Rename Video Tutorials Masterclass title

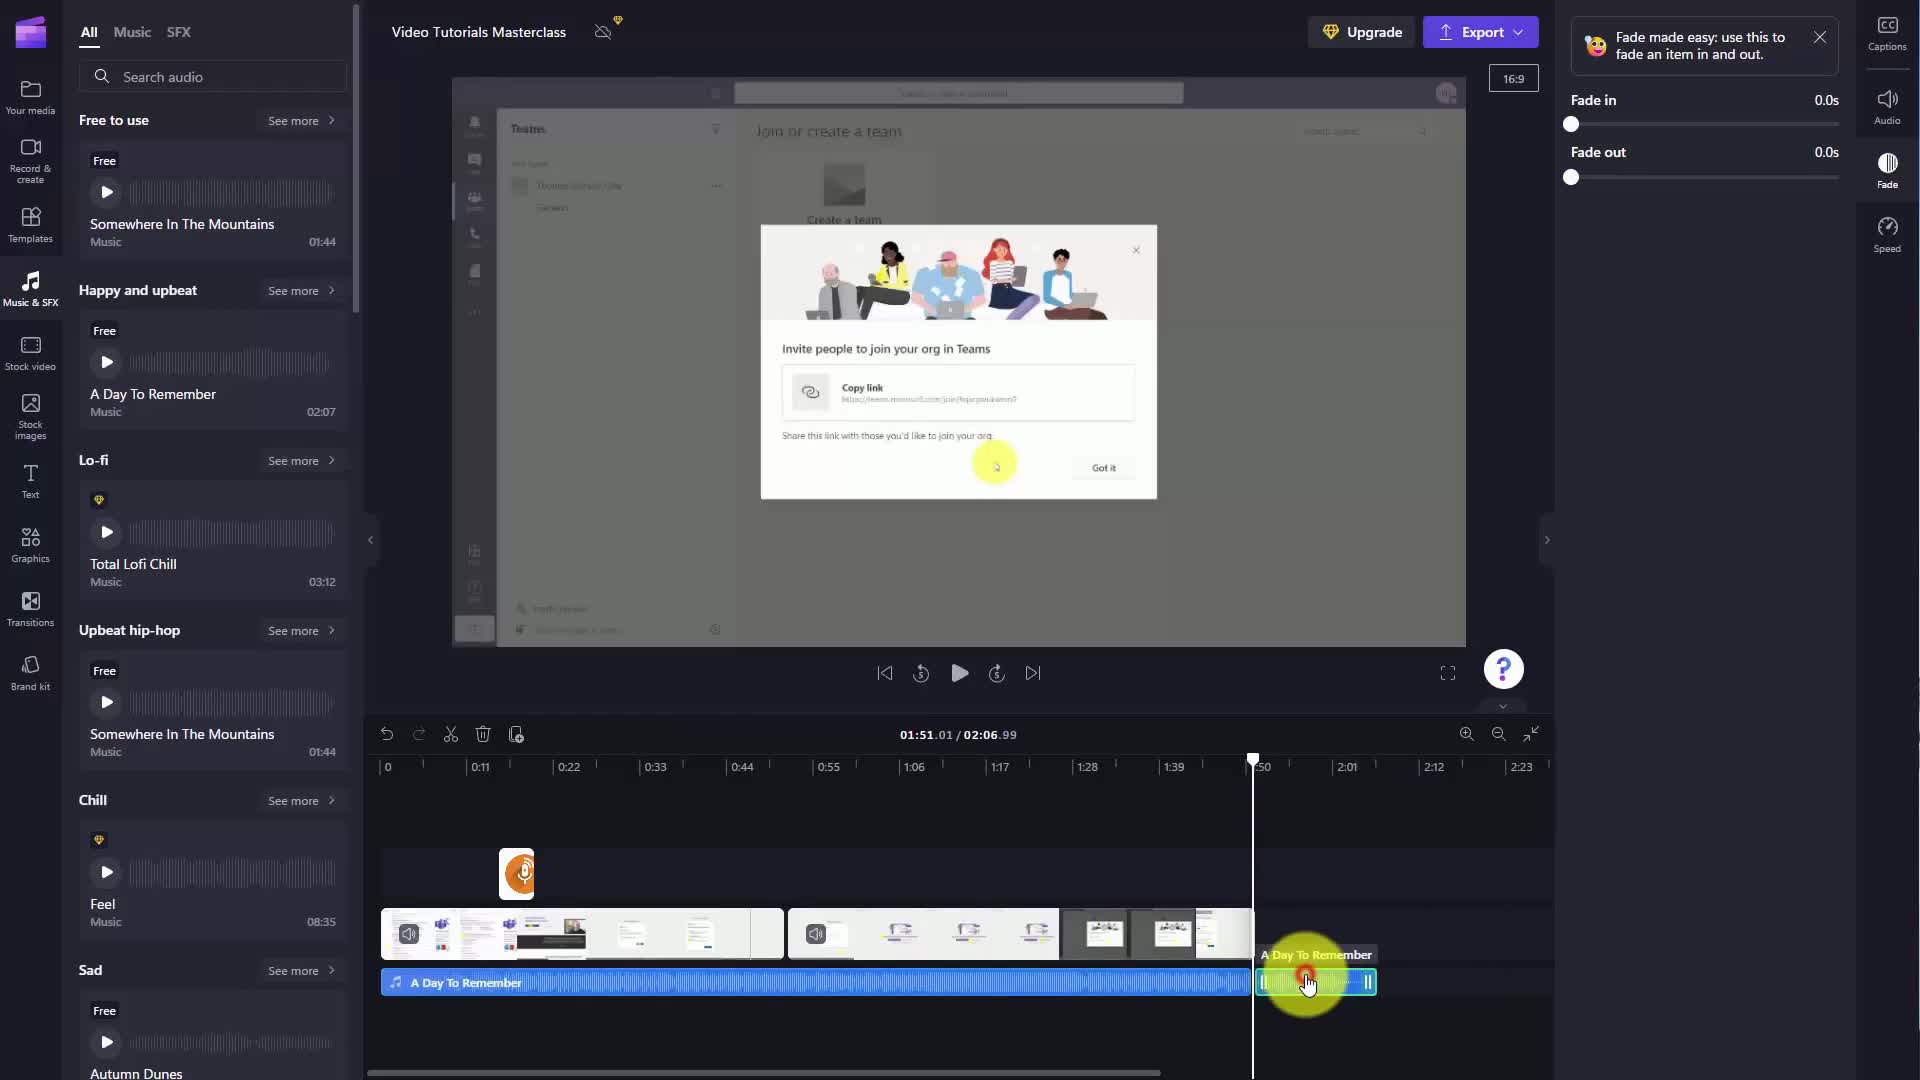click(x=478, y=32)
